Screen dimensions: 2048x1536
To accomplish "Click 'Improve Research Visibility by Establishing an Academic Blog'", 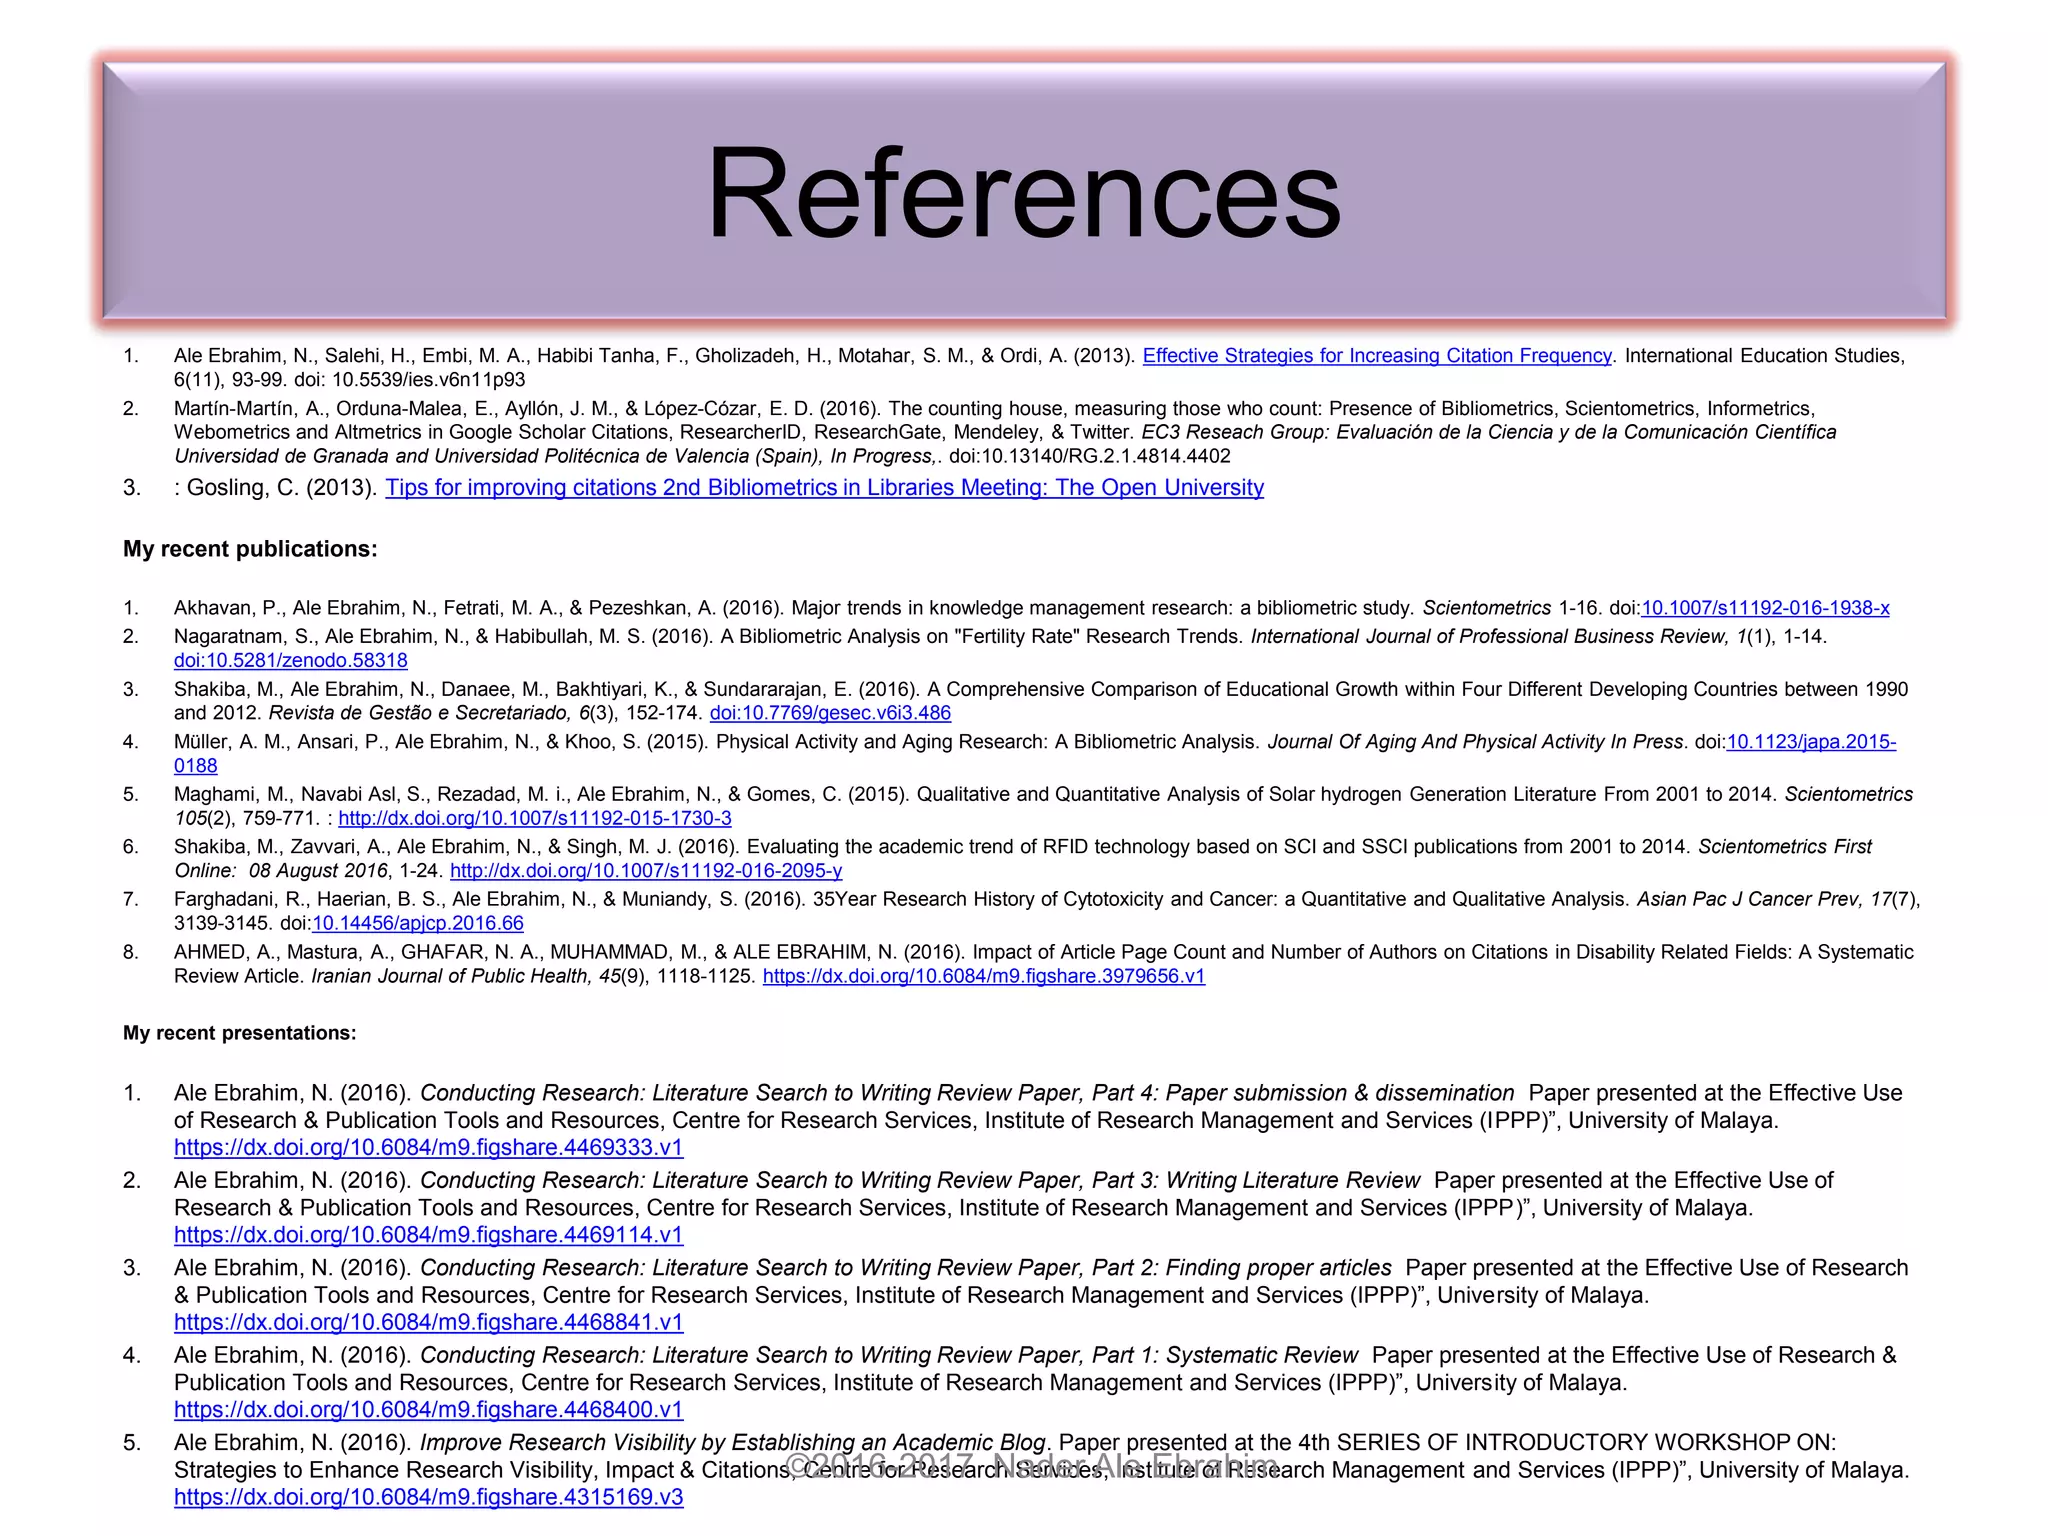I will click(x=733, y=1443).
